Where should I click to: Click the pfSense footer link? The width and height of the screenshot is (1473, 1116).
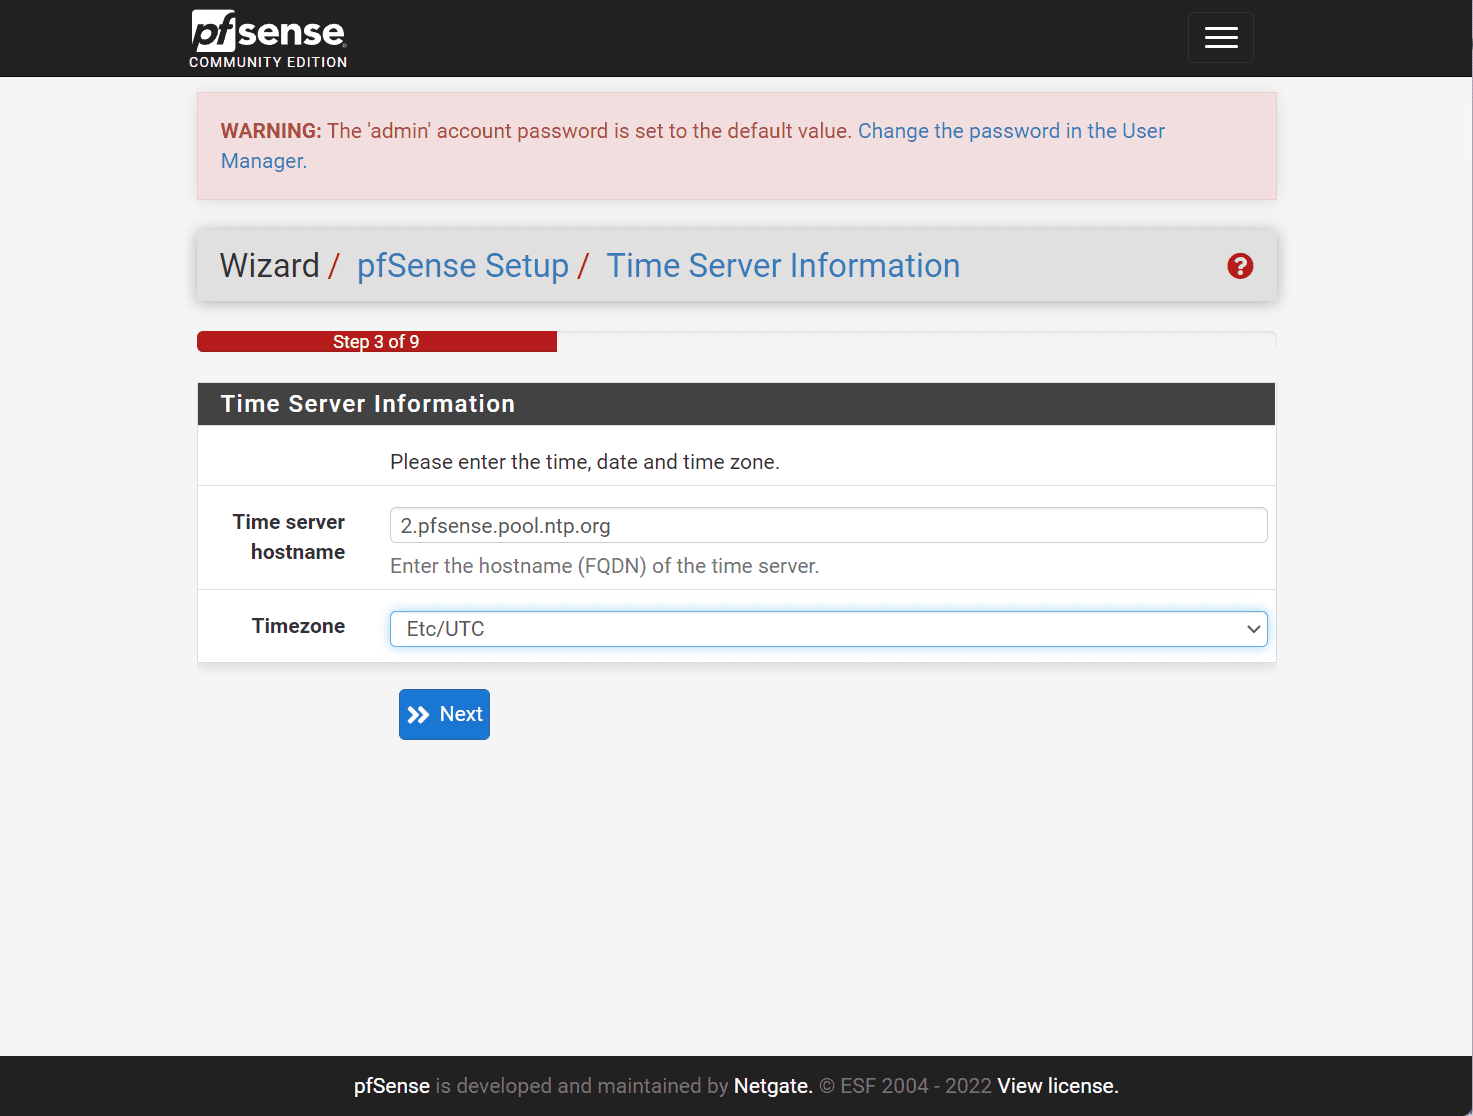click(392, 1086)
